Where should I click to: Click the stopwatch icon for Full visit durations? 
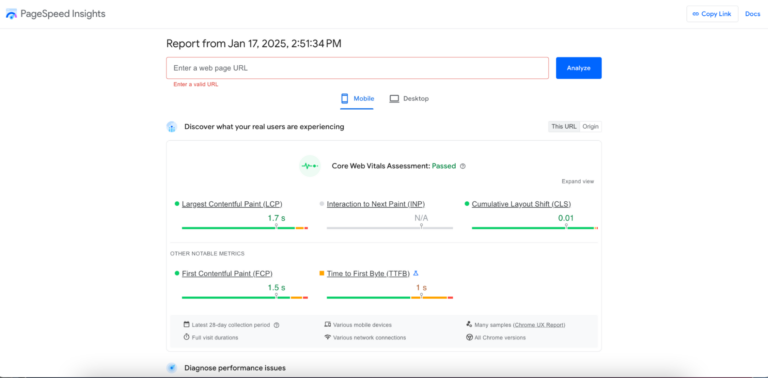click(x=186, y=337)
